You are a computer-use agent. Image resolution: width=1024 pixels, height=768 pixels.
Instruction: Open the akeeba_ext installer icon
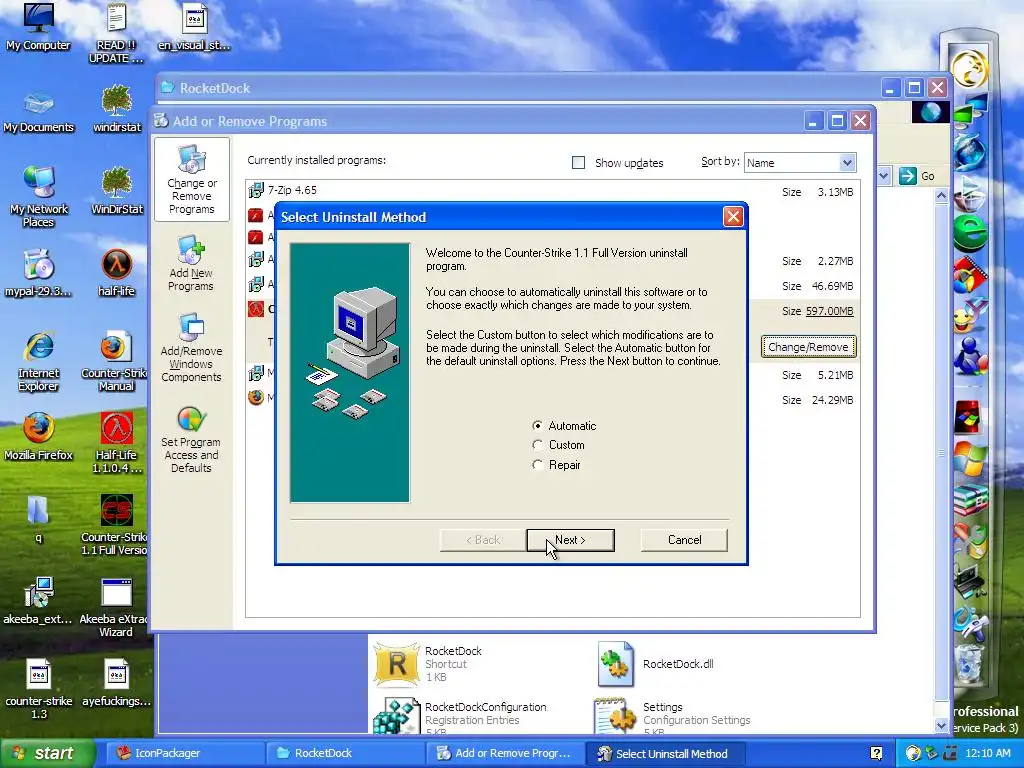tap(38, 601)
